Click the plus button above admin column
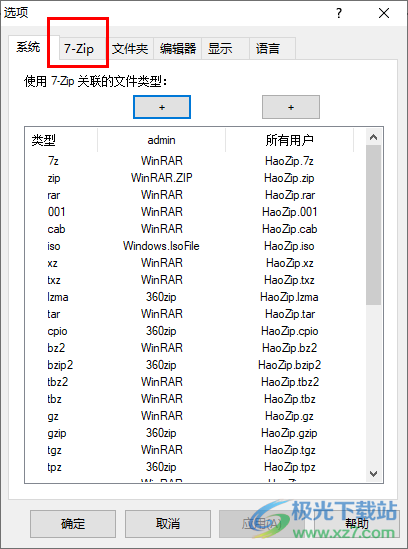This screenshot has width=408, height=549. point(162,107)
